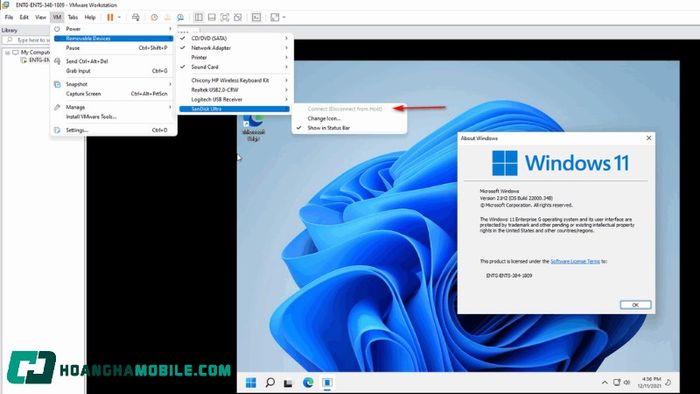This screenshot has width=700, height=394.
Task: Open the View menu
Action: [41, 17]
